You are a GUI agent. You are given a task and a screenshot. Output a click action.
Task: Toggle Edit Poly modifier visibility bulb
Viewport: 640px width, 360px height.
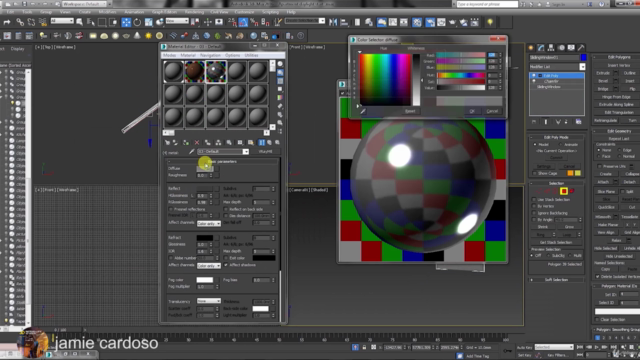[533, 76]
